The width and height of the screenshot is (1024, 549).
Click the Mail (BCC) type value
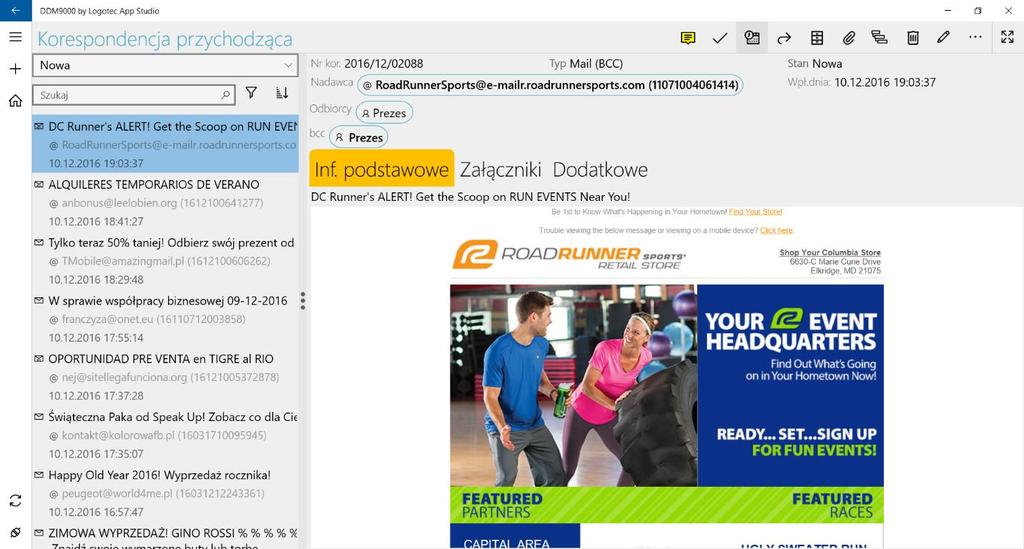(596, 63)
